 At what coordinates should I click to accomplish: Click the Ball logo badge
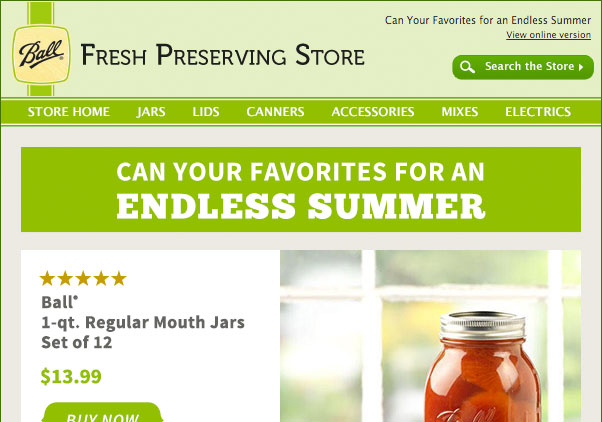click(x=41, y=54)
